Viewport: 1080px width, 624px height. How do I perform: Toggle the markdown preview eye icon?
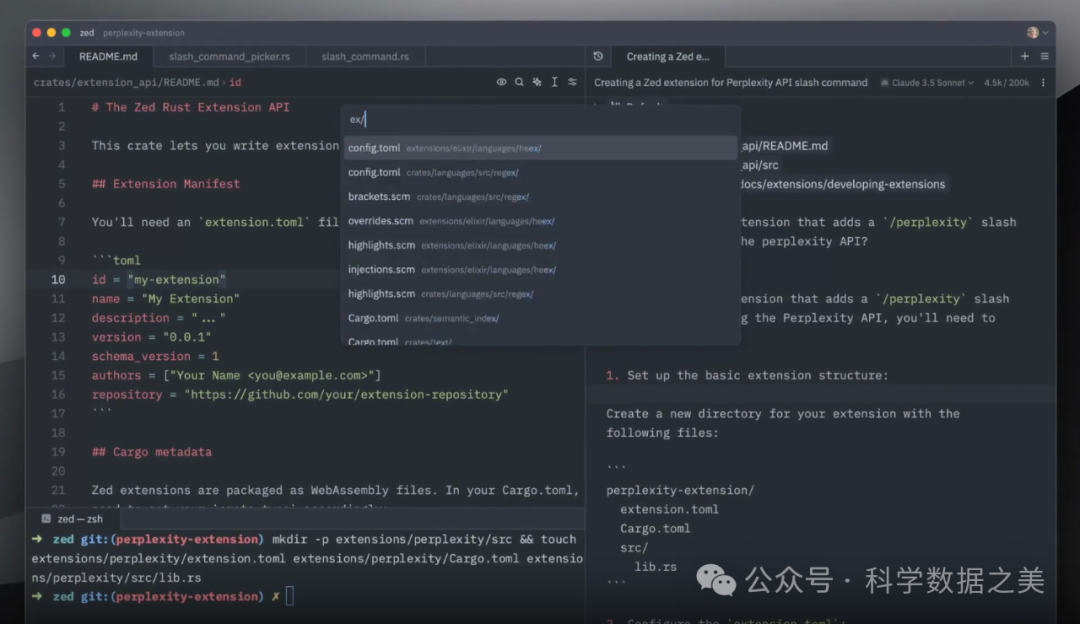501,82
